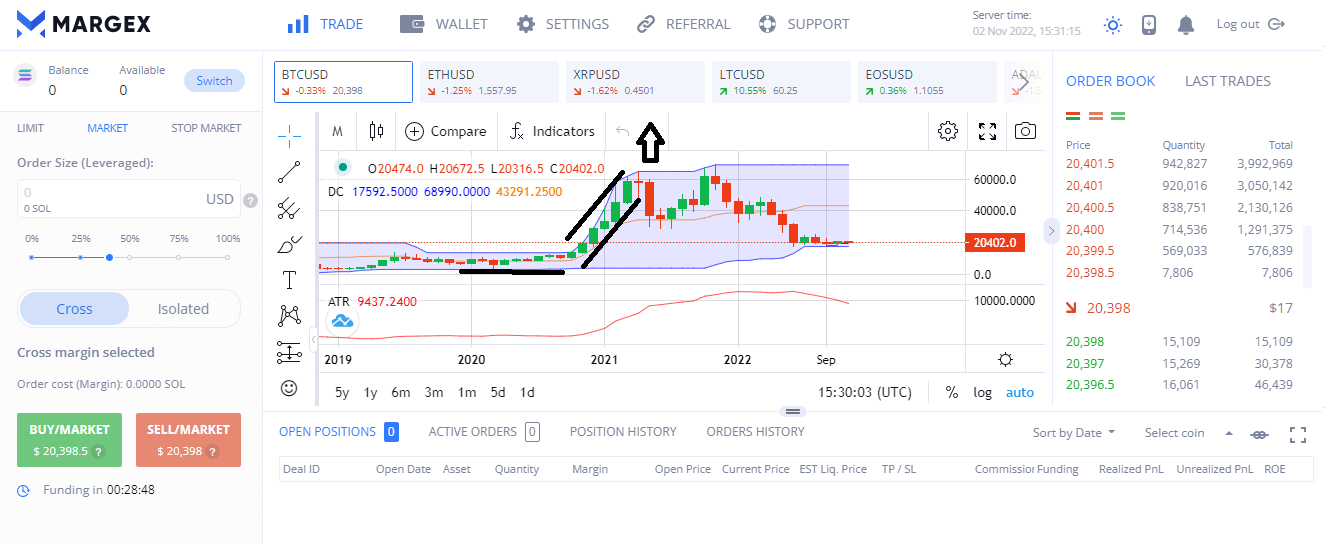Open the POSITION HISTORY tab
The height and width of the screenshot is (544, 1326).
click(623, 432)
